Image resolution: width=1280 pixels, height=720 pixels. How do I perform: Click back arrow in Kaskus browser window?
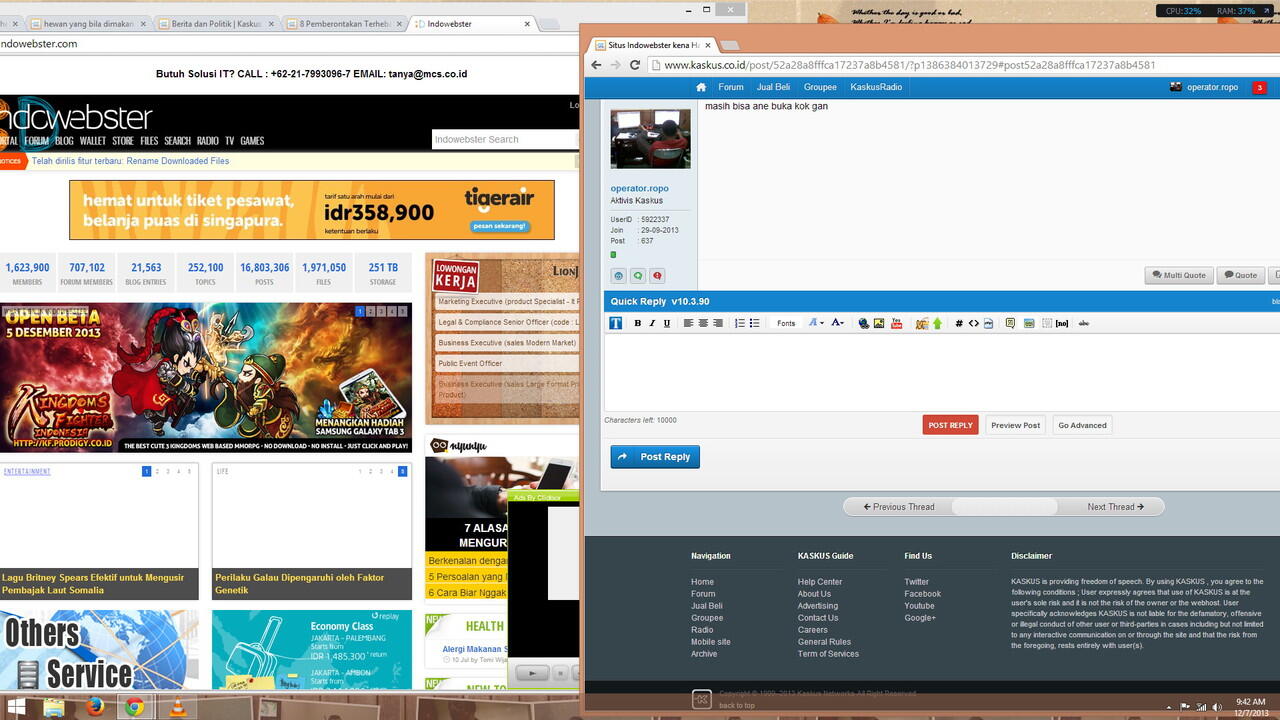[x=596, y=65]
